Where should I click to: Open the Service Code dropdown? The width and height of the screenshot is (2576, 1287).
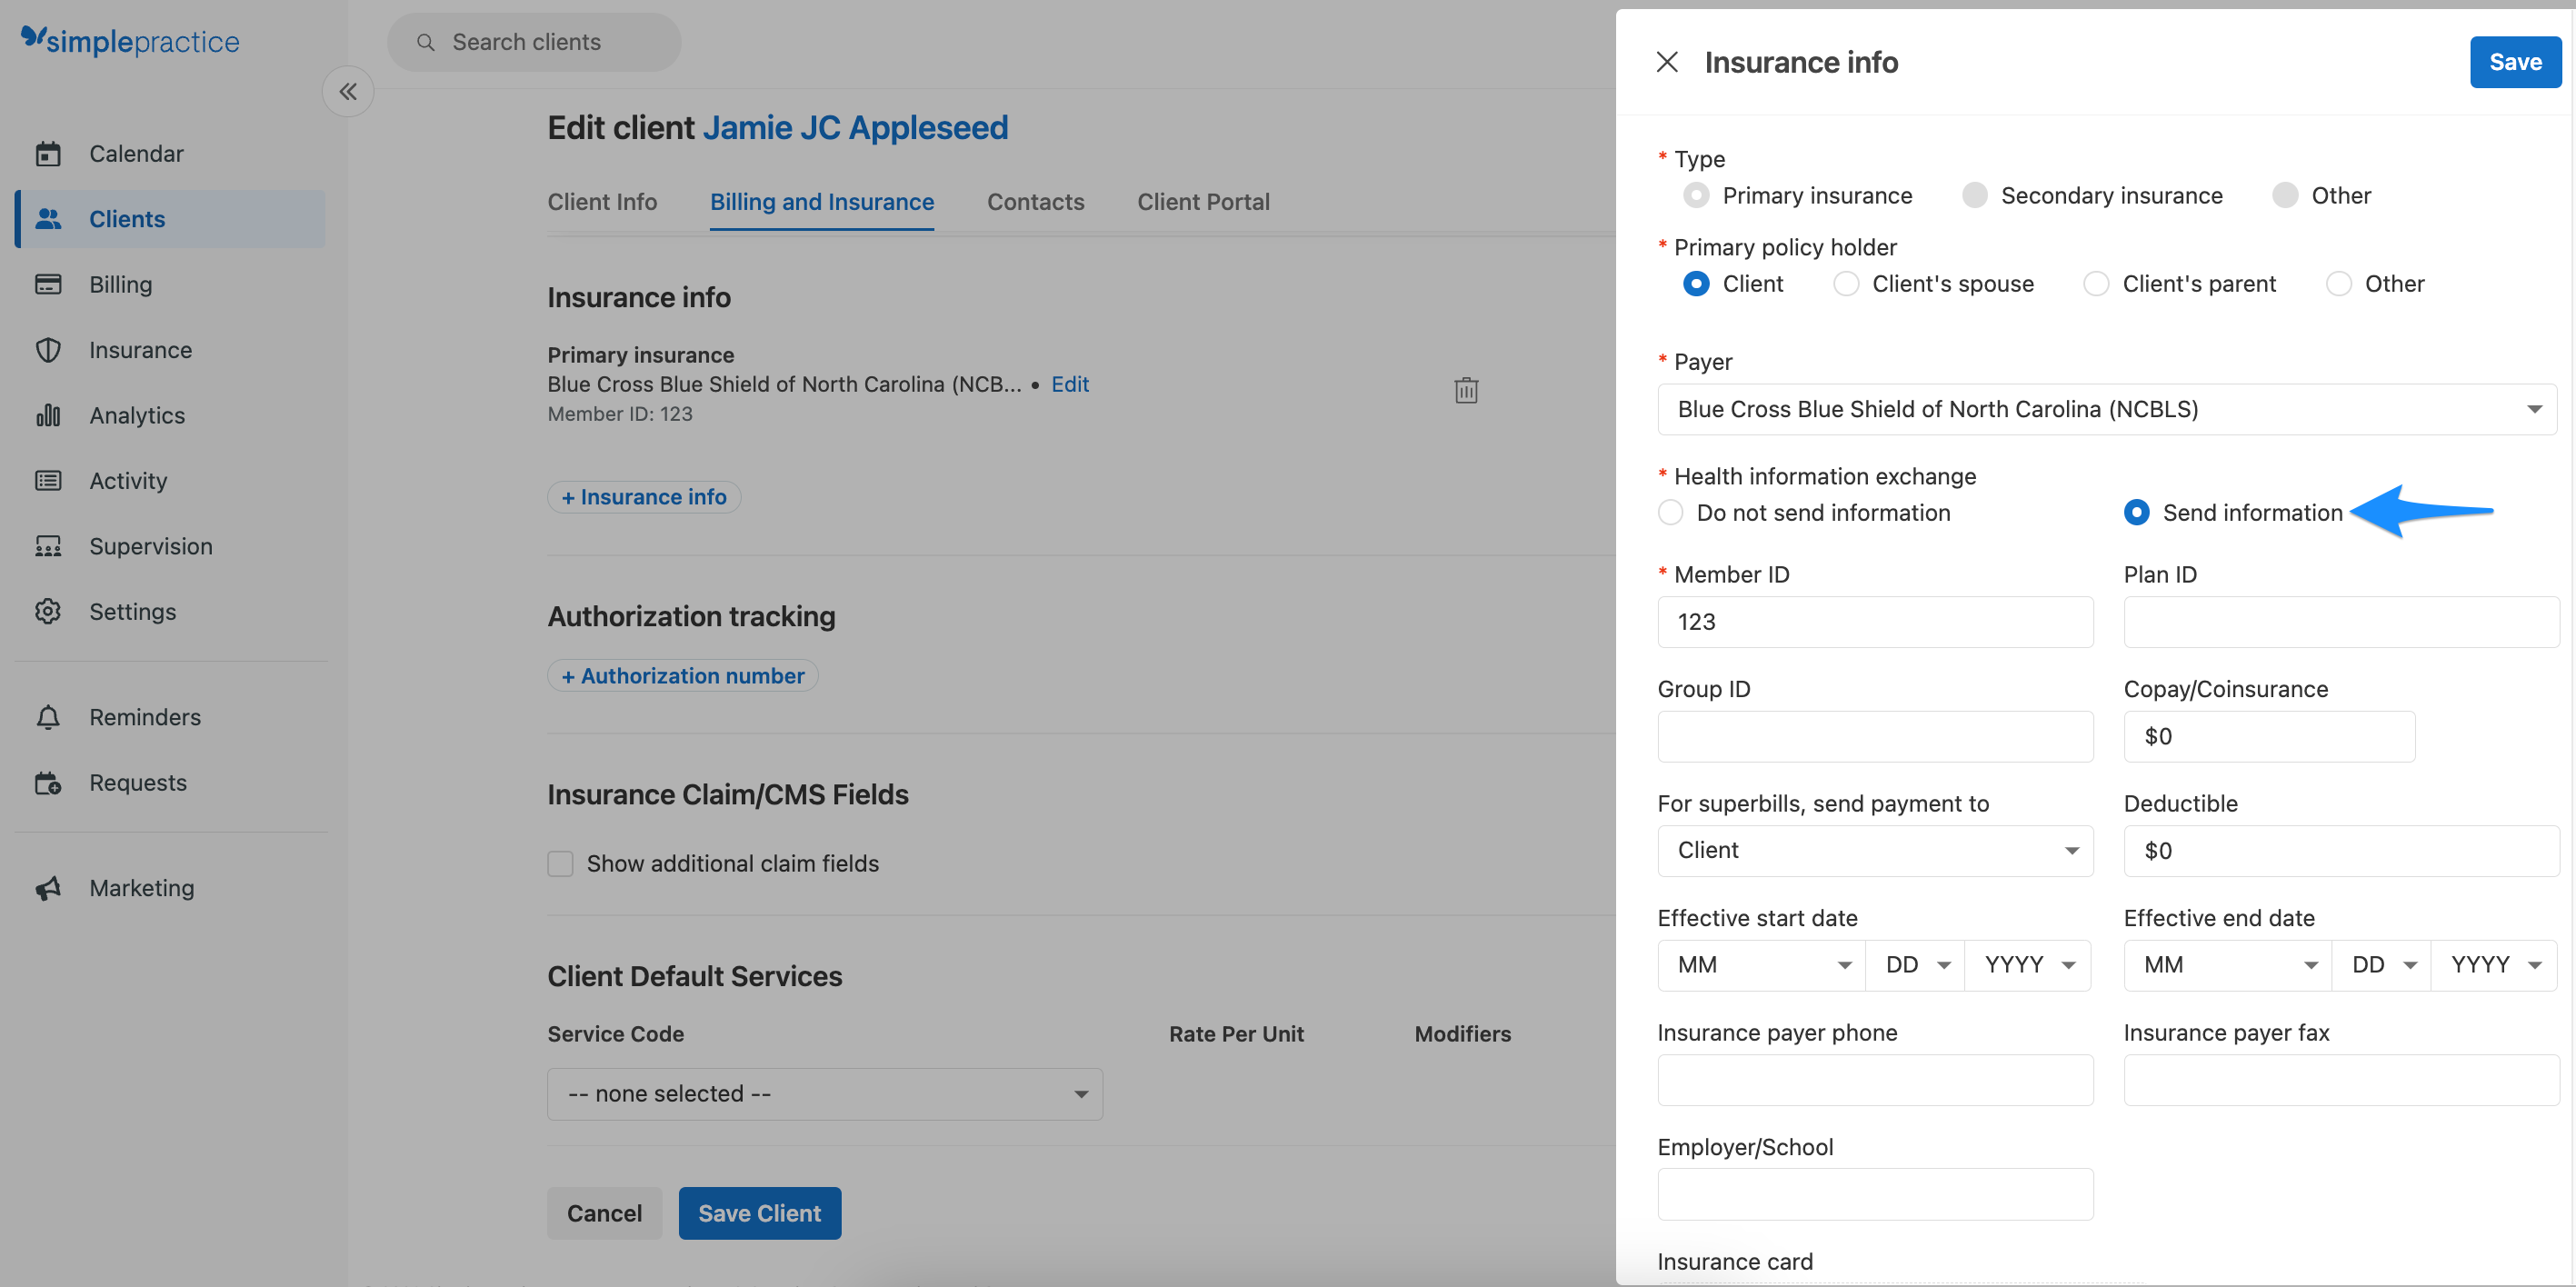(825, 1094)
